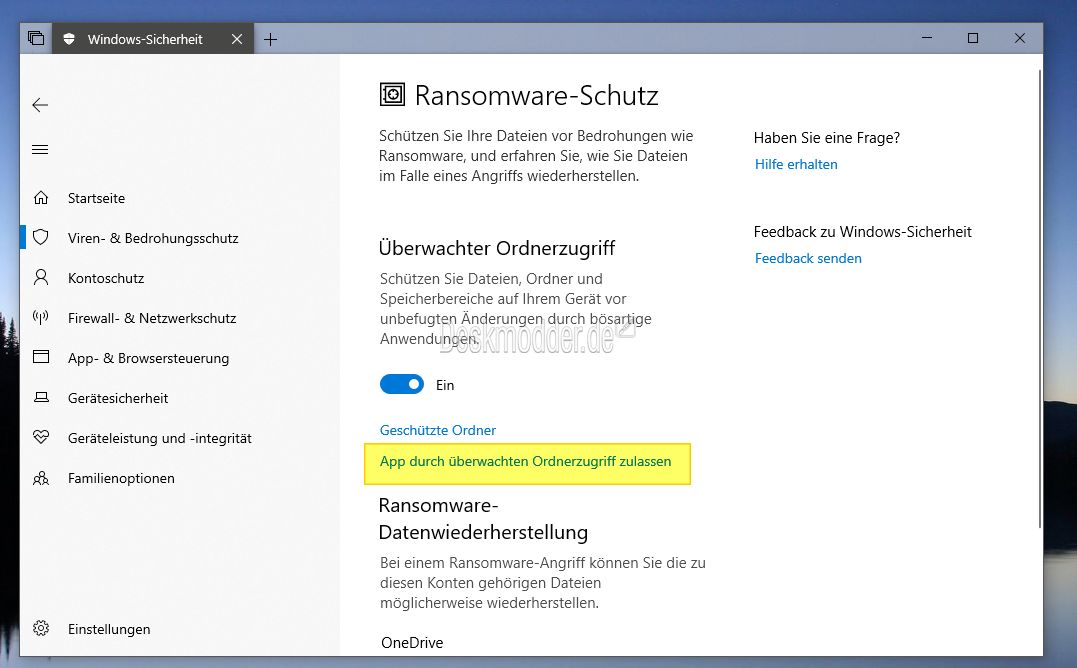Click the laptop icon for Gerätesicherheit

click(x=41, y=398)
